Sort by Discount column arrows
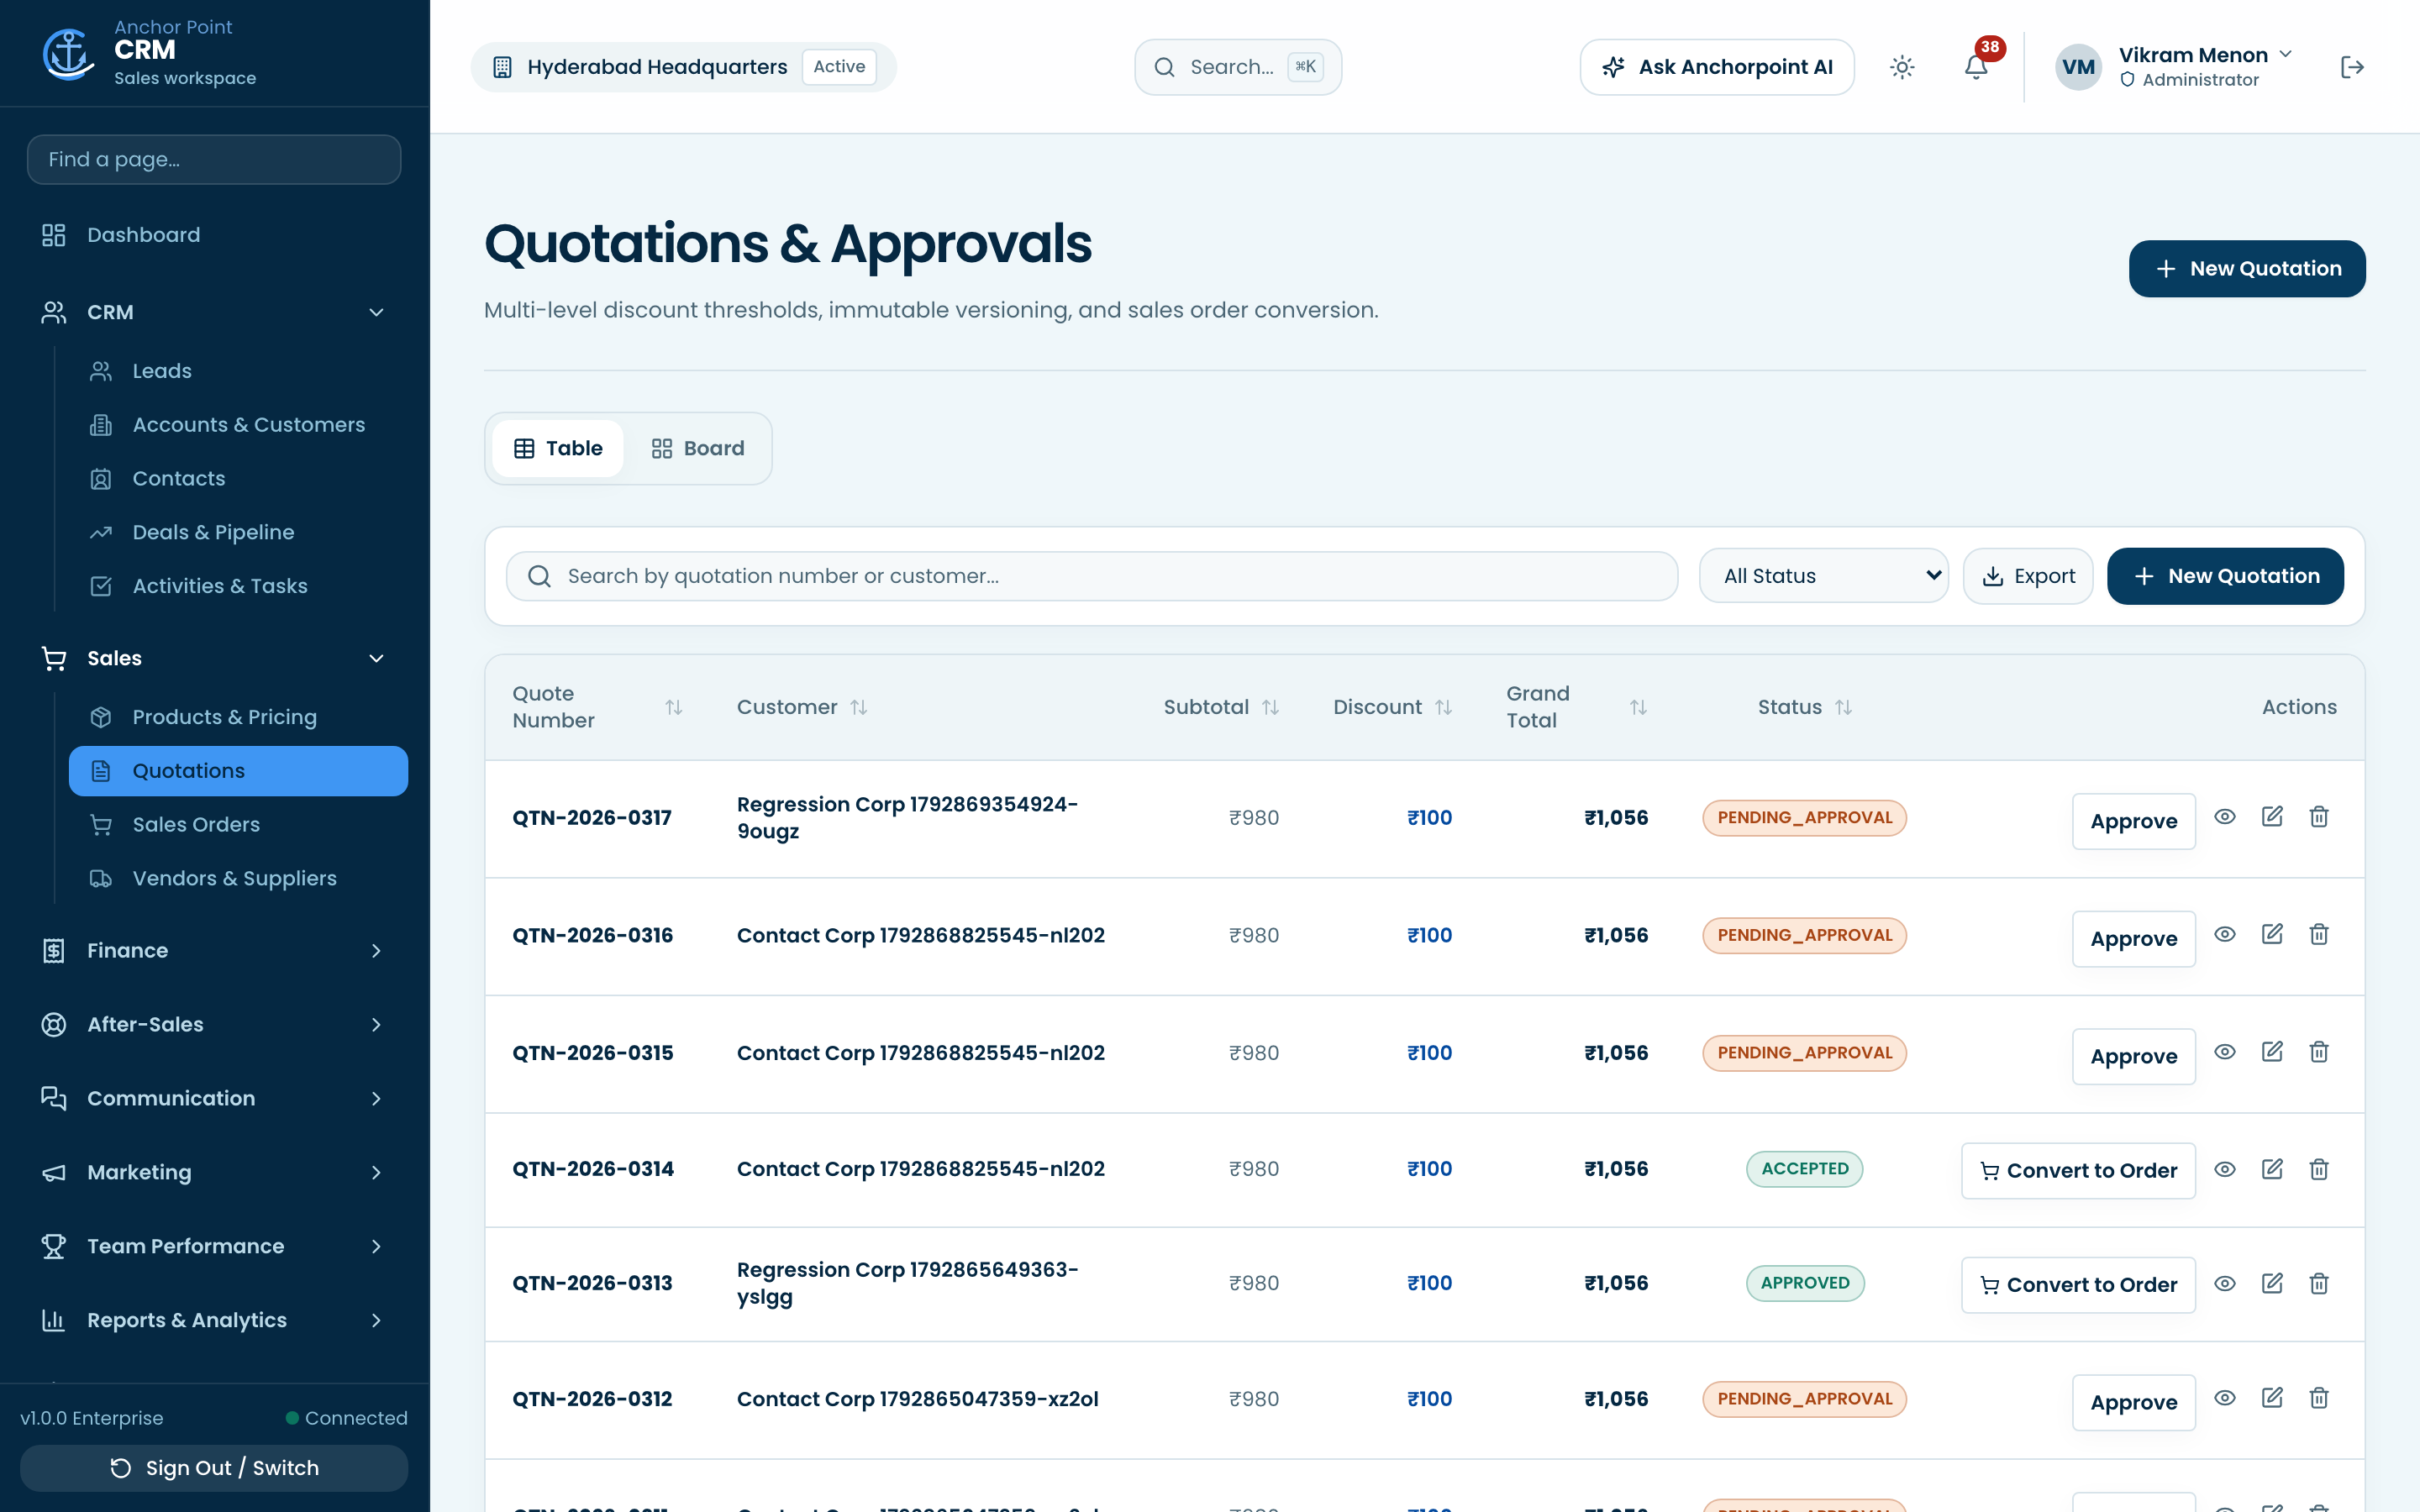The width and height of the screenshot is (2420, 1512). click(x=1443, y=707)
